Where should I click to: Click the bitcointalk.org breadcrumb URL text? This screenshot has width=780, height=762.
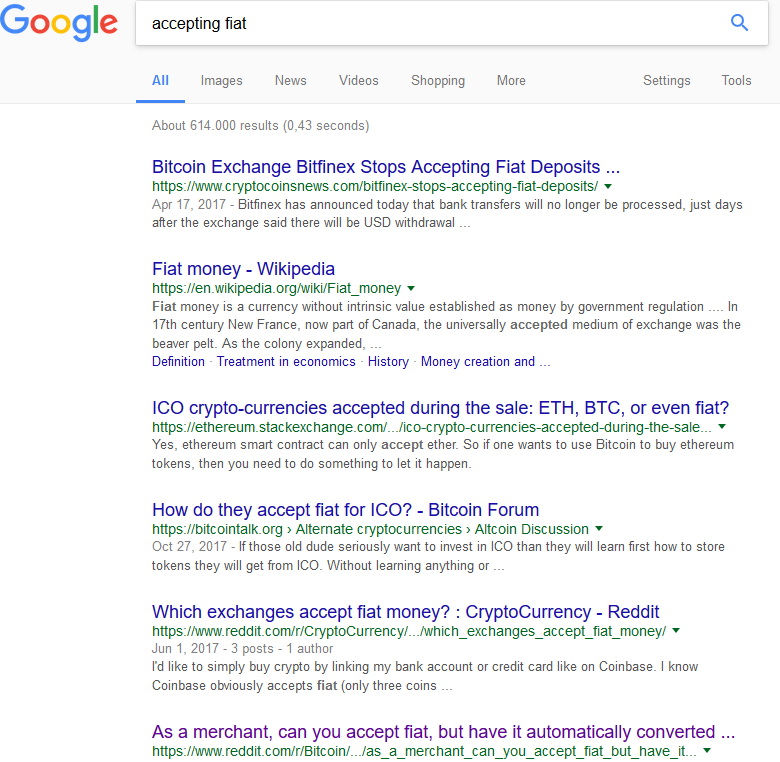[x=371, y=529]
